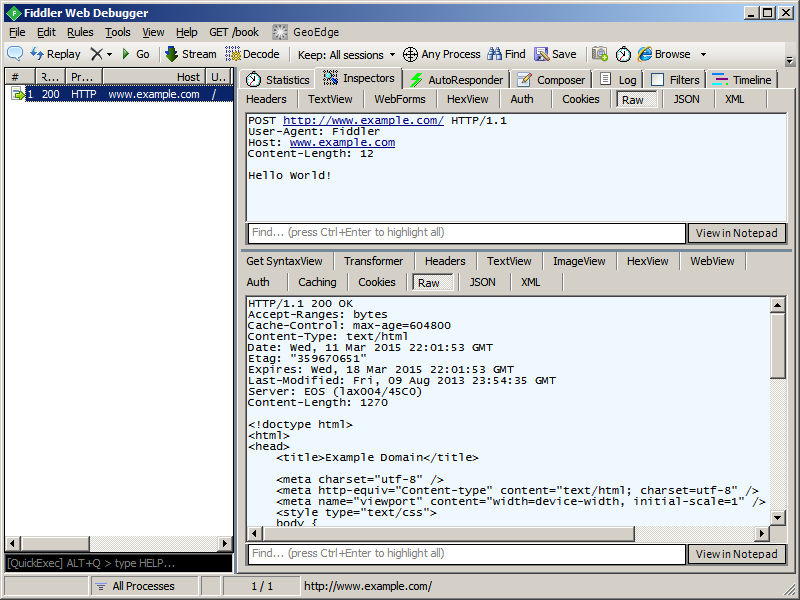This screenshot has width=800, height=600.
Task: Expand the Browse dropdown arrow
Action: click(703, 54)
